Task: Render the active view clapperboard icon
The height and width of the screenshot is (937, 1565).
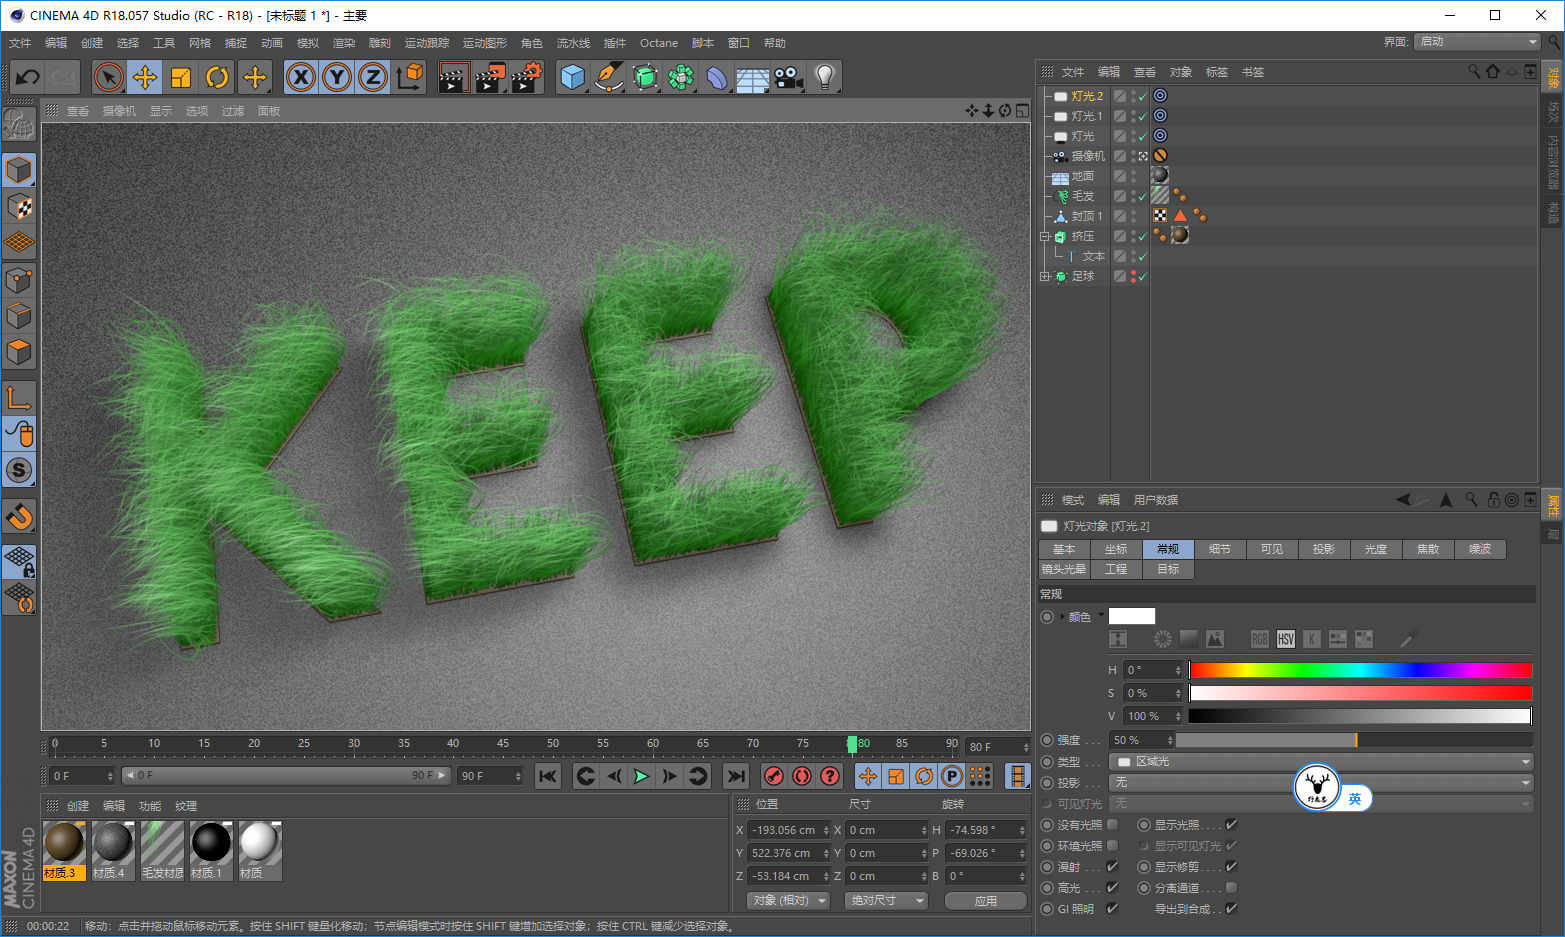Action: [453, 77]
